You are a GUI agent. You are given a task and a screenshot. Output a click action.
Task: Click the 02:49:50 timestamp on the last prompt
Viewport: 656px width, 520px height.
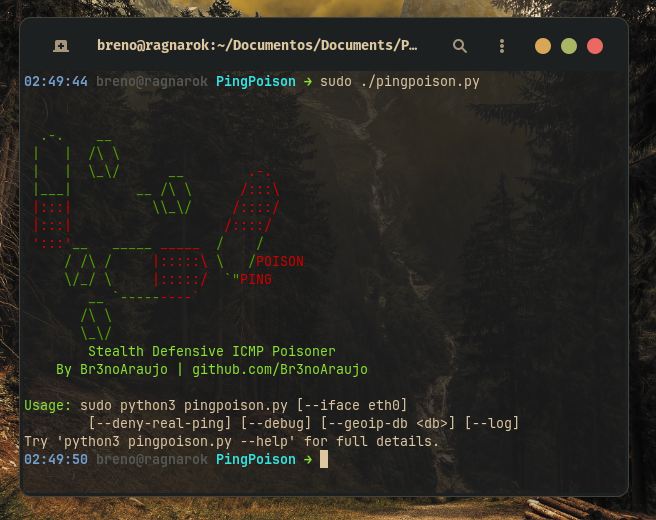pos(56,459)
